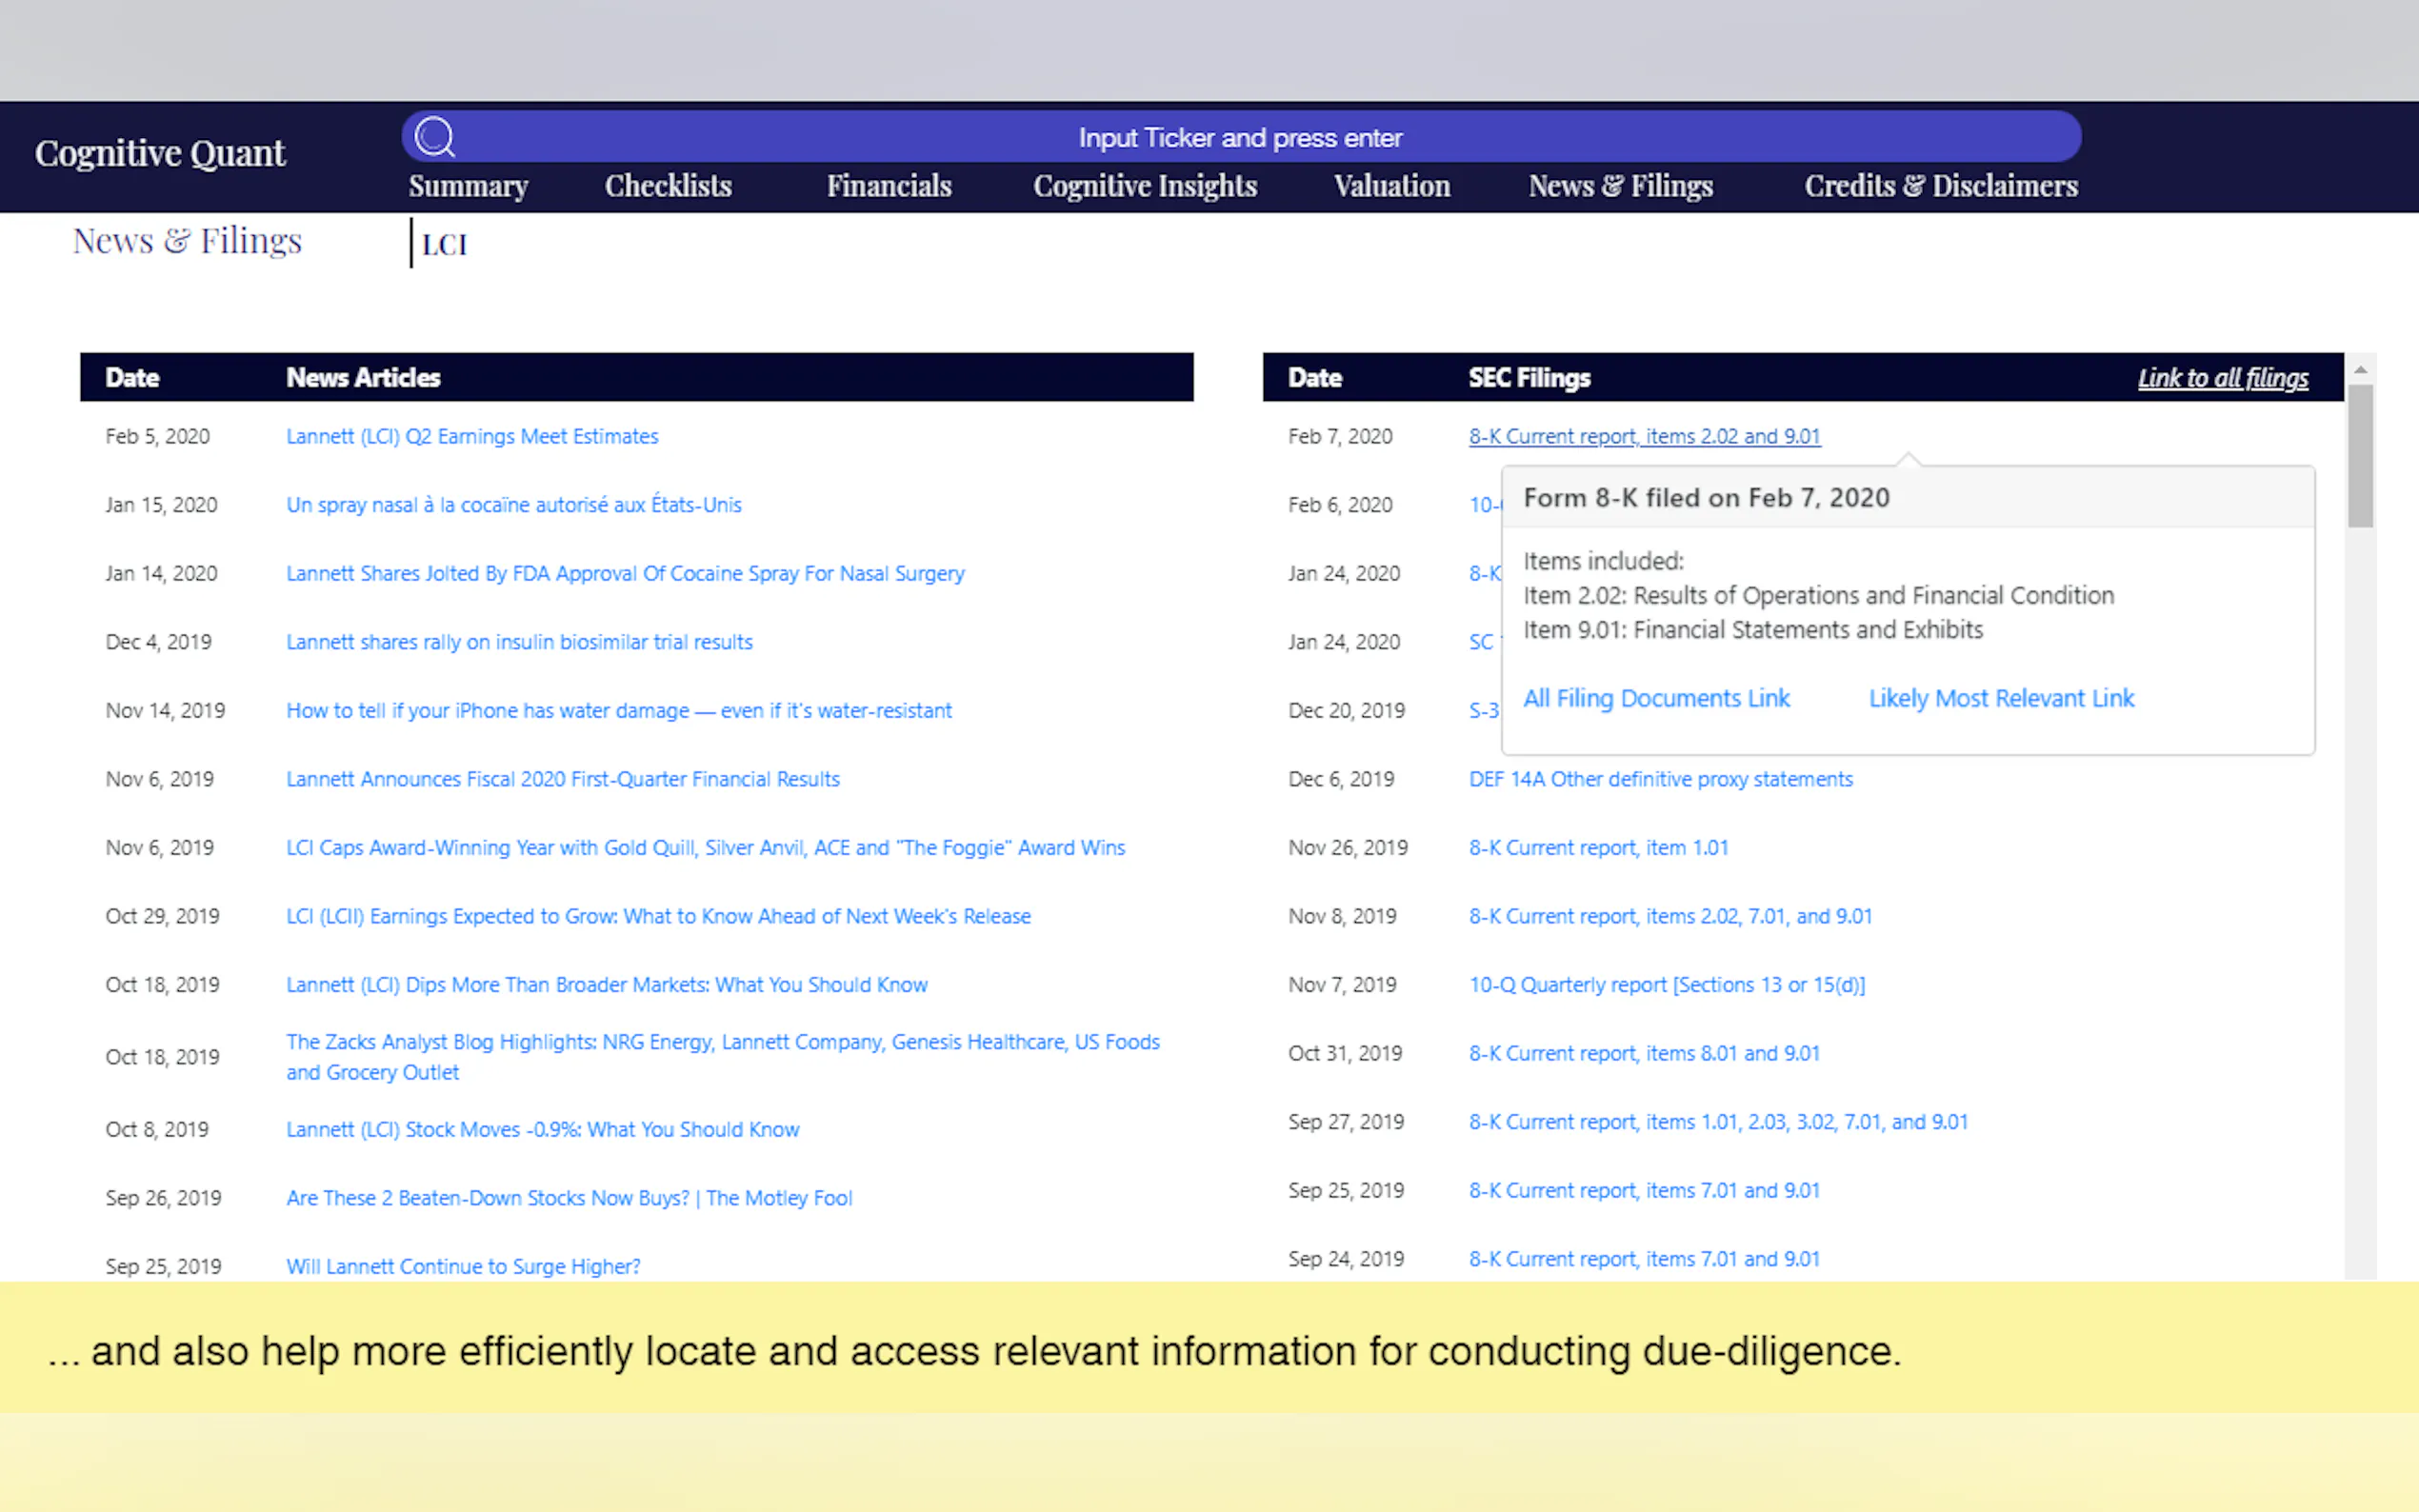The image size is (2419, 1512).
Task: Select News & Filings menu item
Action: coord(1620,186)
